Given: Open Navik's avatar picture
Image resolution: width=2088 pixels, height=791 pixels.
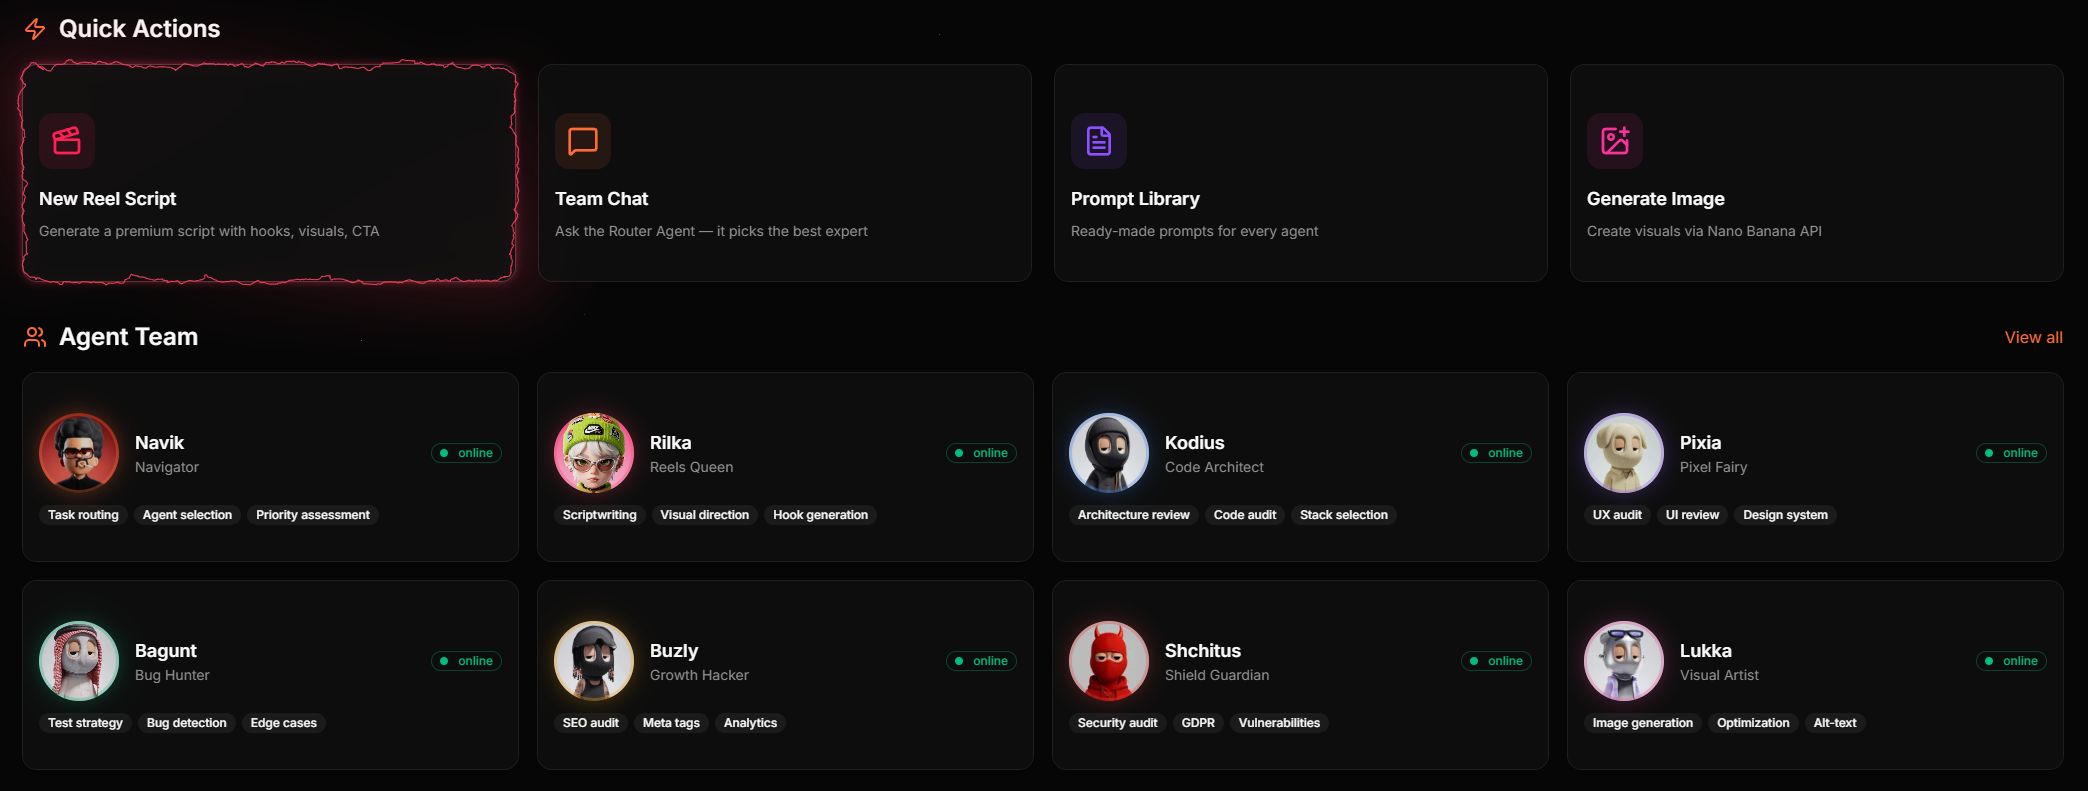Looking at the screenshot, I should point(79,452).
